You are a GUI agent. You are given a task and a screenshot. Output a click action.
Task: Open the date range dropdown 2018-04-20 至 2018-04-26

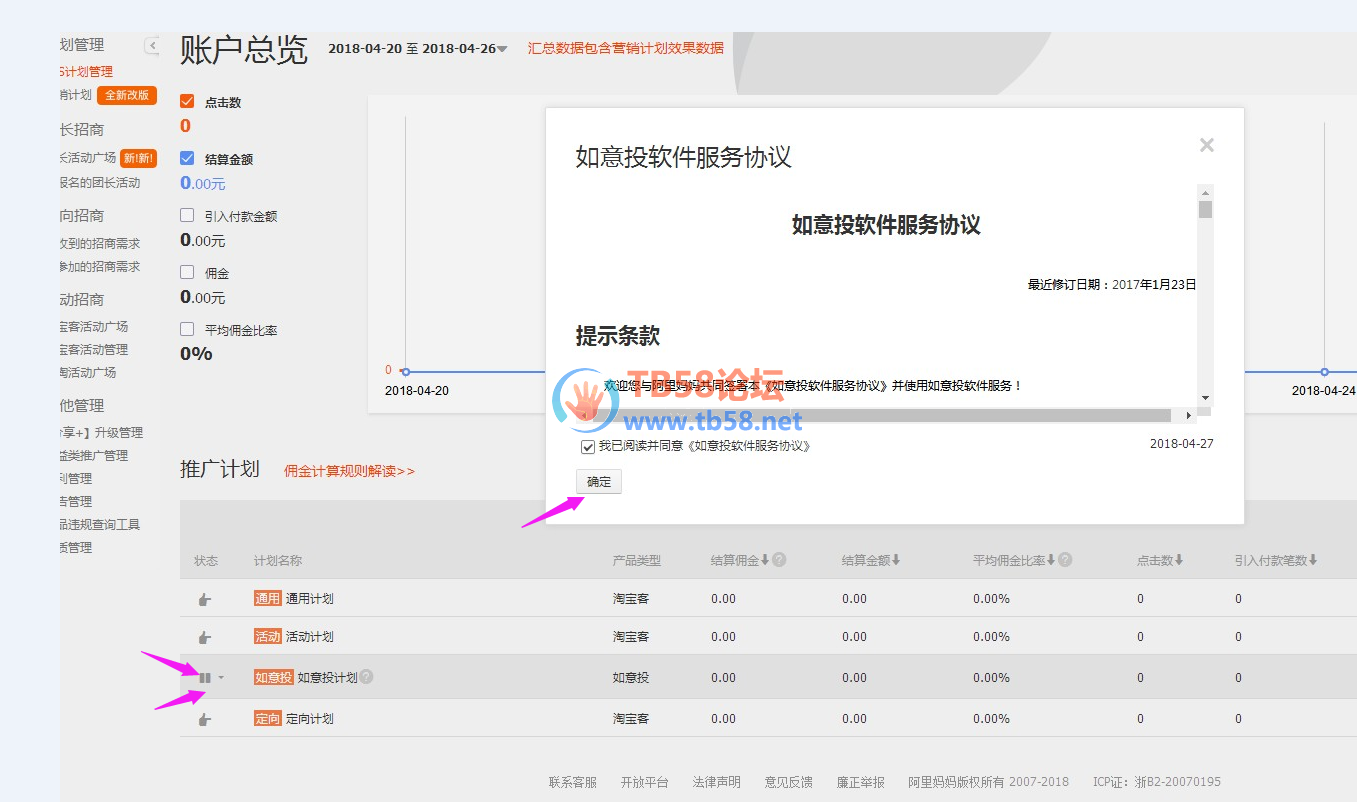click(x=418, y=48)
